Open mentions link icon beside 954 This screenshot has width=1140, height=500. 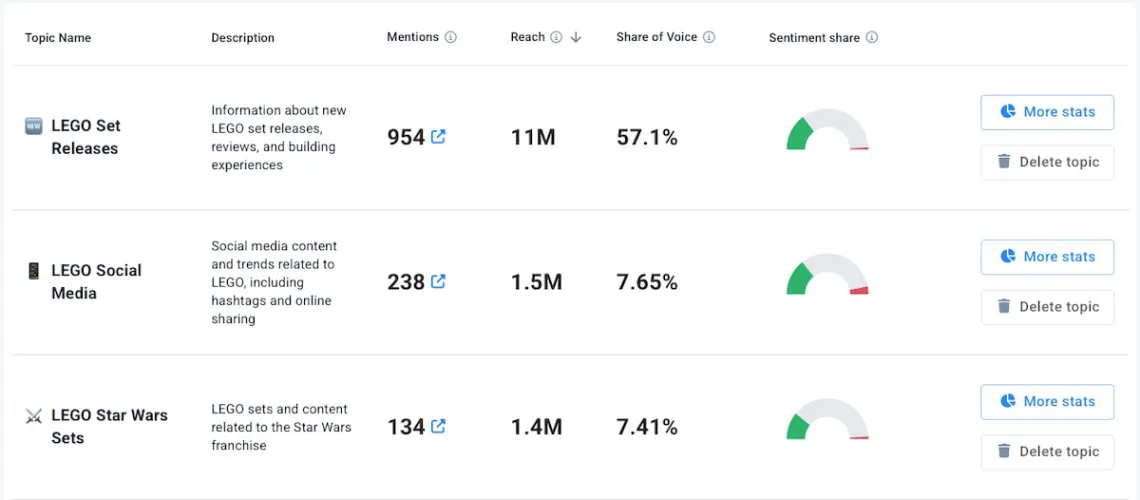(438, 137)
